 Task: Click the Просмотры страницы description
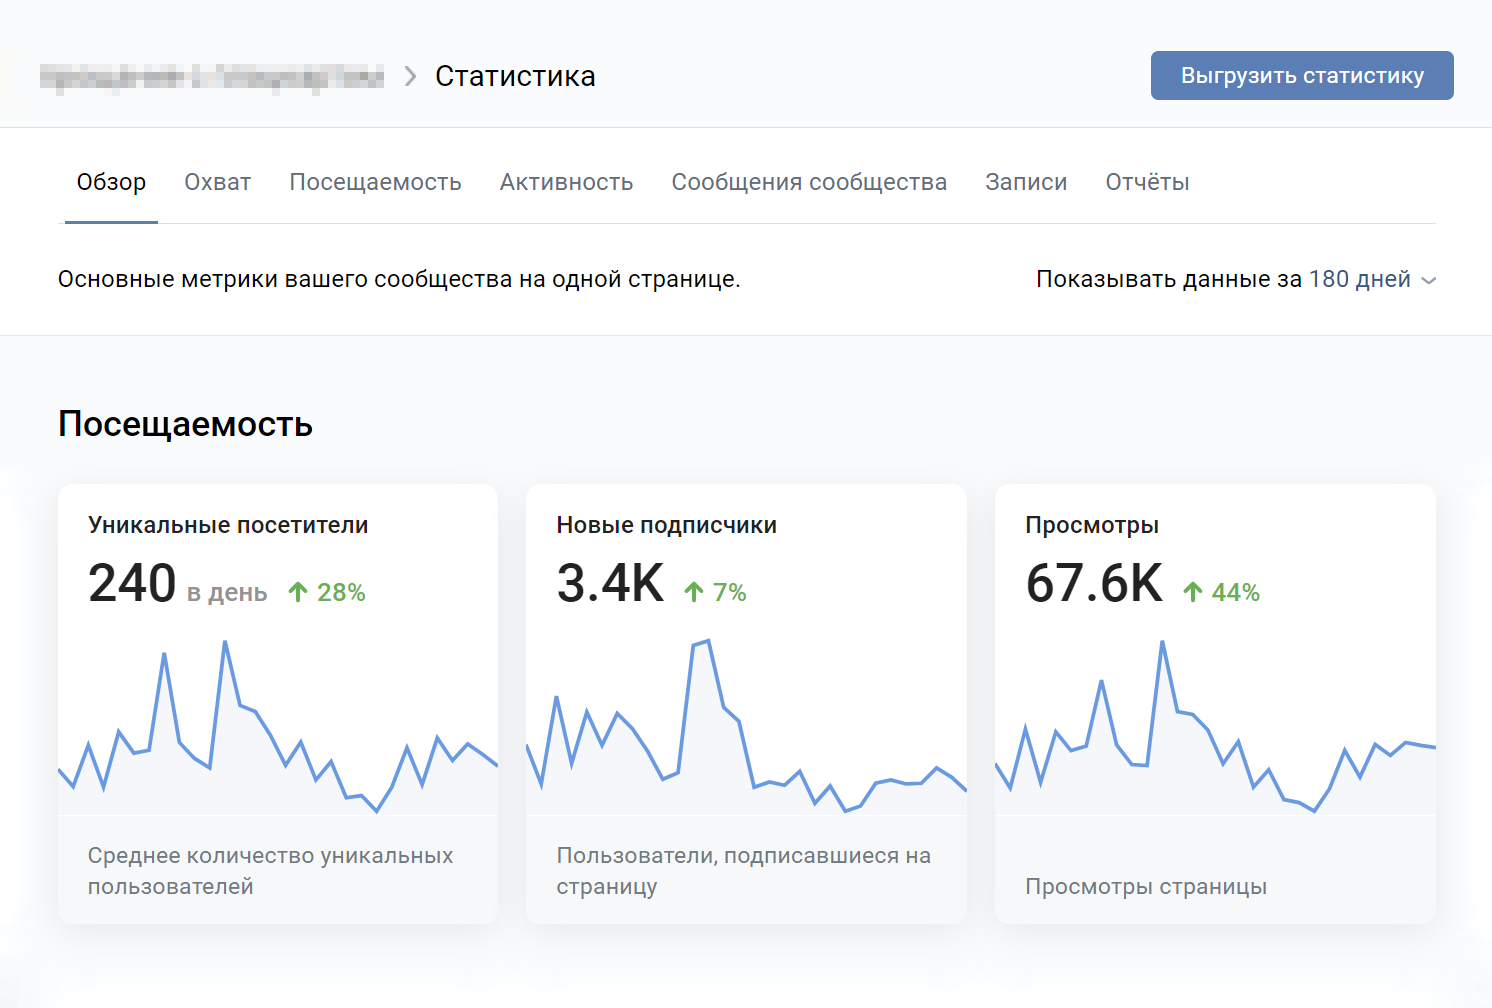tap(1146, 886)
